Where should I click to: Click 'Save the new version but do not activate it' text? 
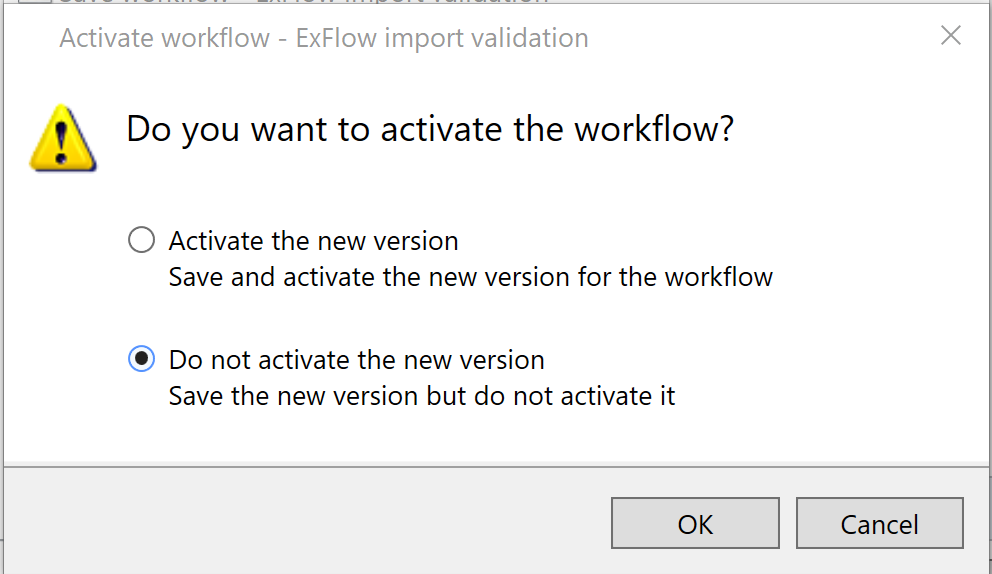click(421, 396)
